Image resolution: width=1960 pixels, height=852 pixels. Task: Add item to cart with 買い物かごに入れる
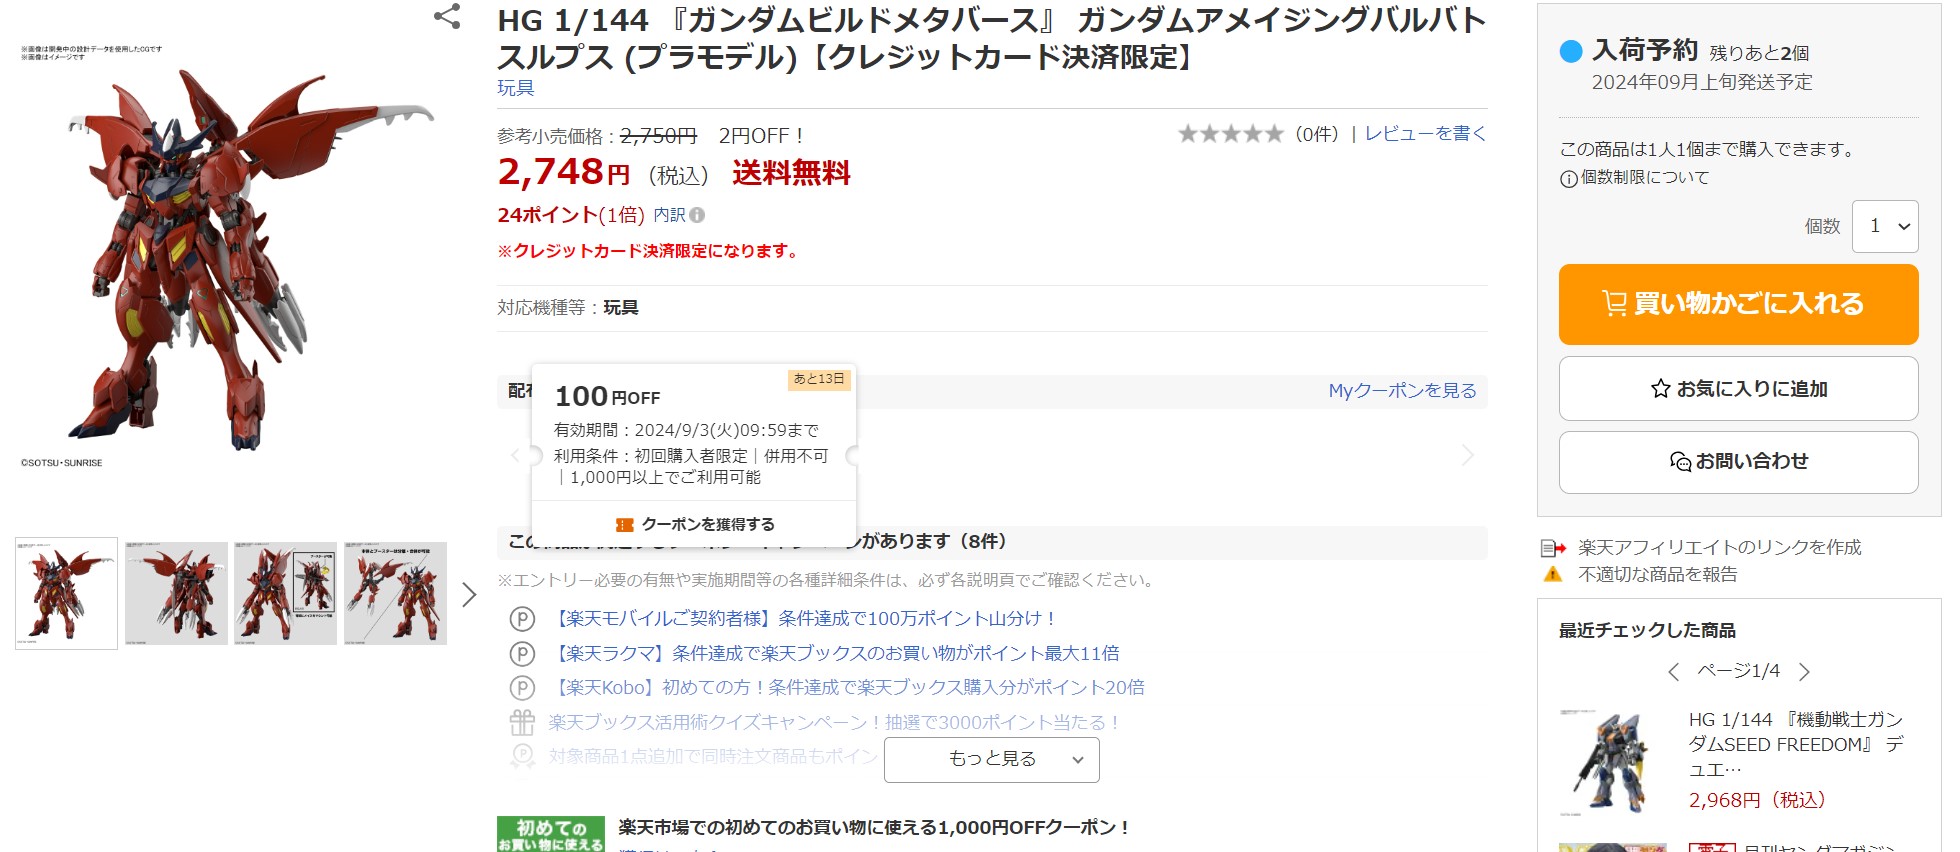[x=1738, y=304]
